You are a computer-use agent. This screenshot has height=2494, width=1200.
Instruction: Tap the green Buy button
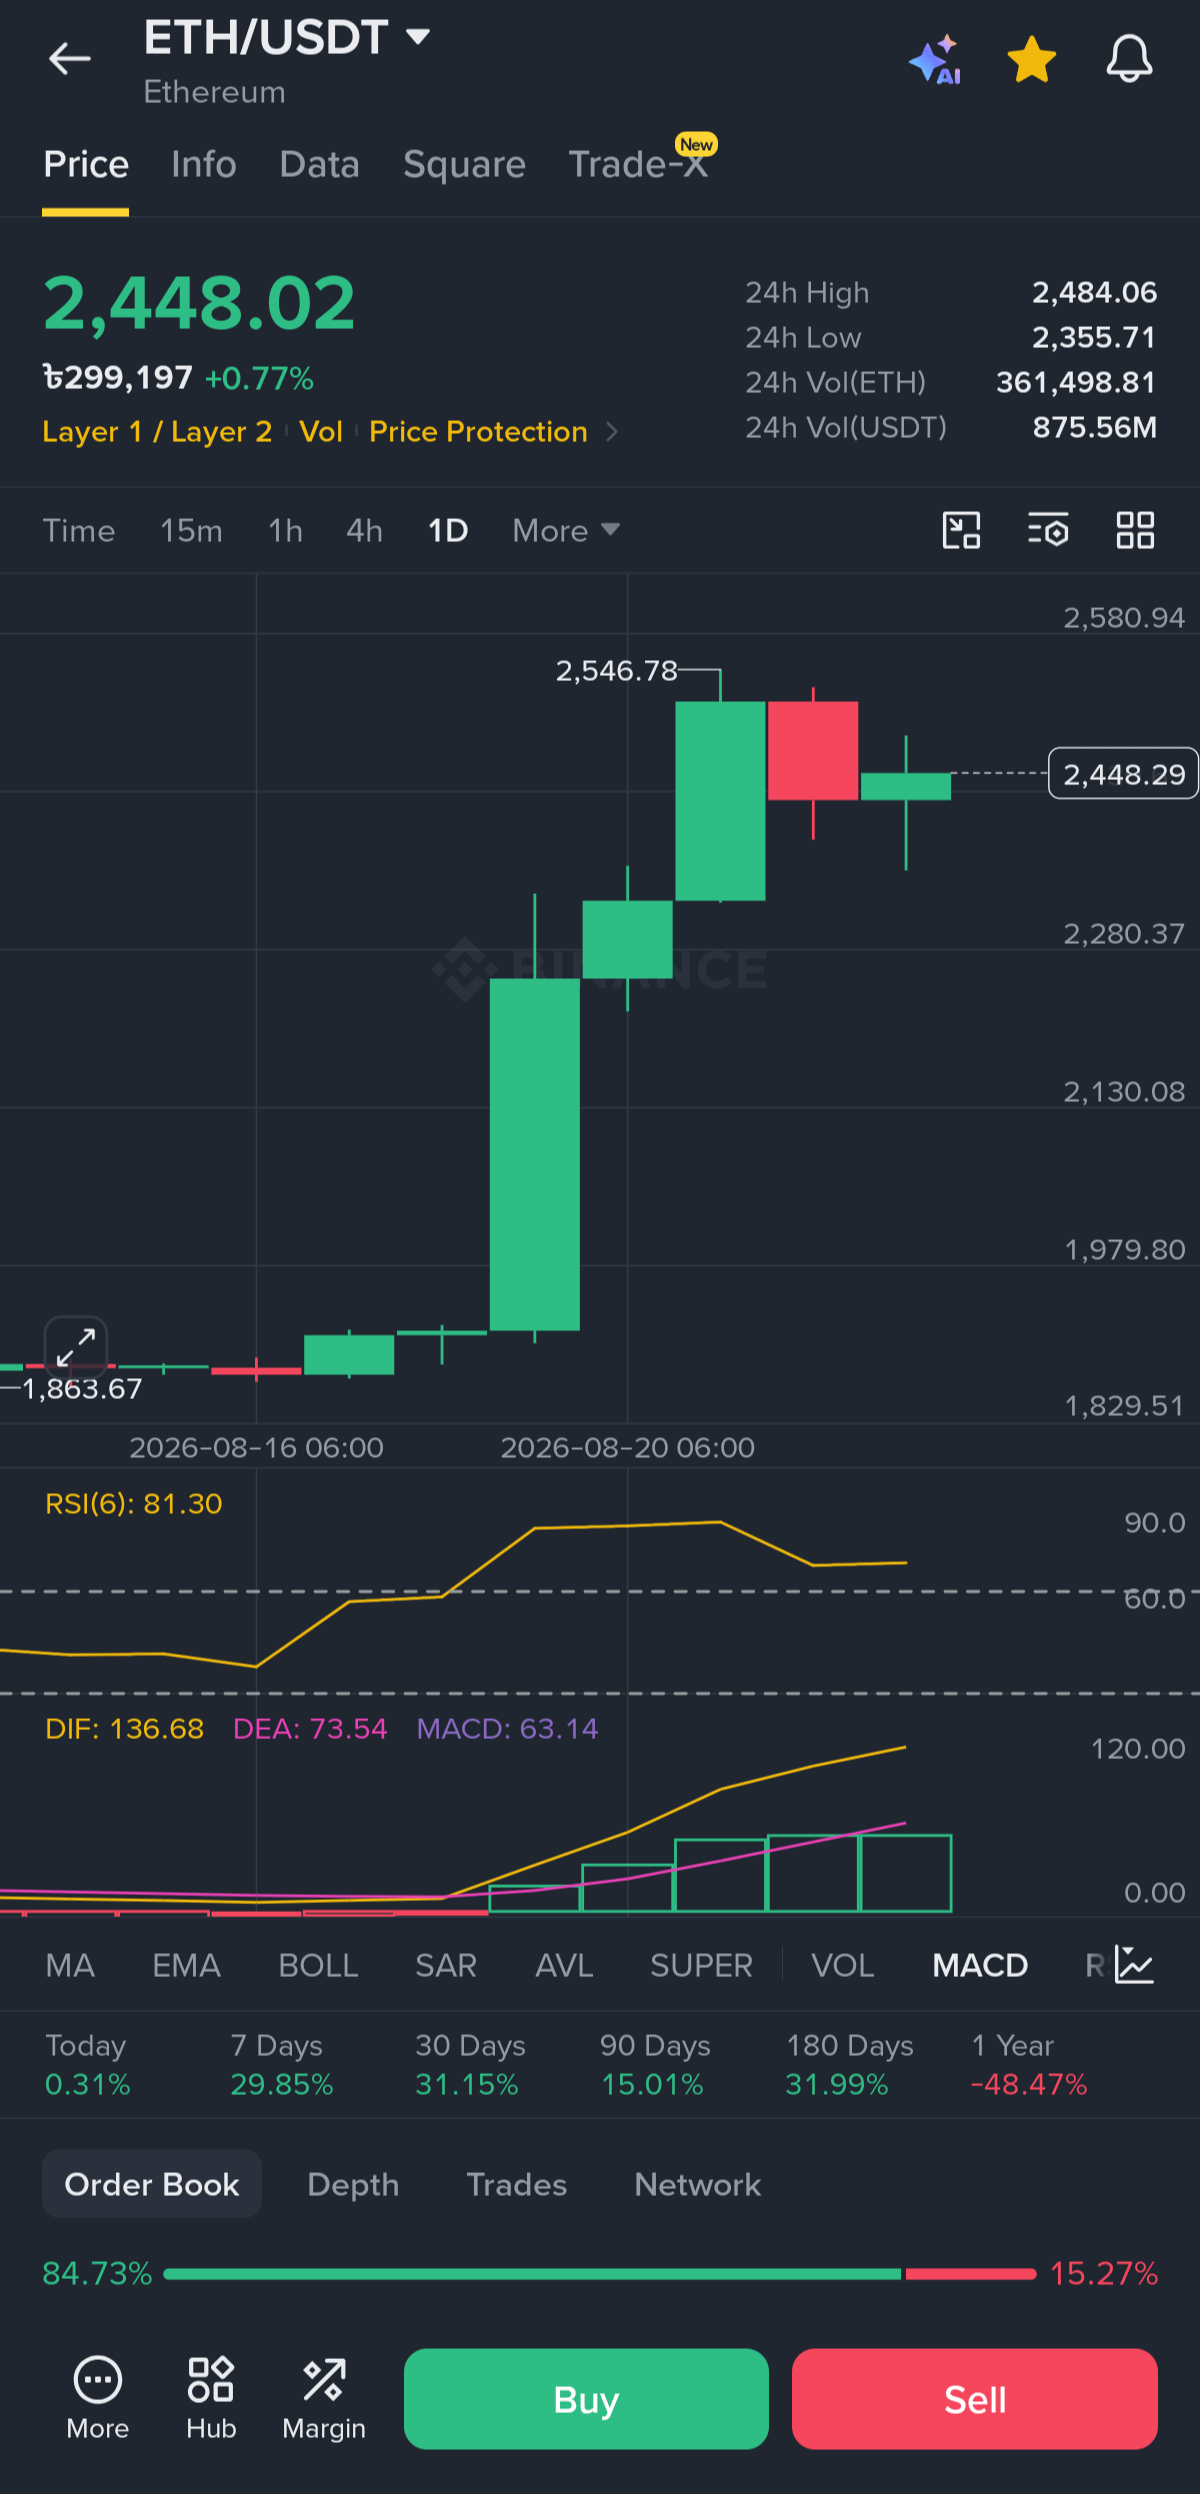point(586,2399)
